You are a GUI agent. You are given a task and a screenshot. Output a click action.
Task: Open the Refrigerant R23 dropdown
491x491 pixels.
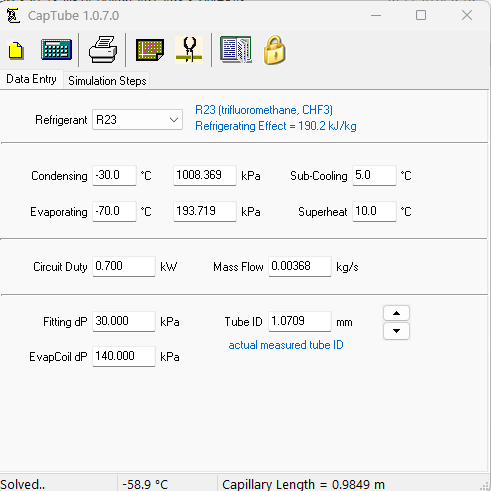[137, 120]
